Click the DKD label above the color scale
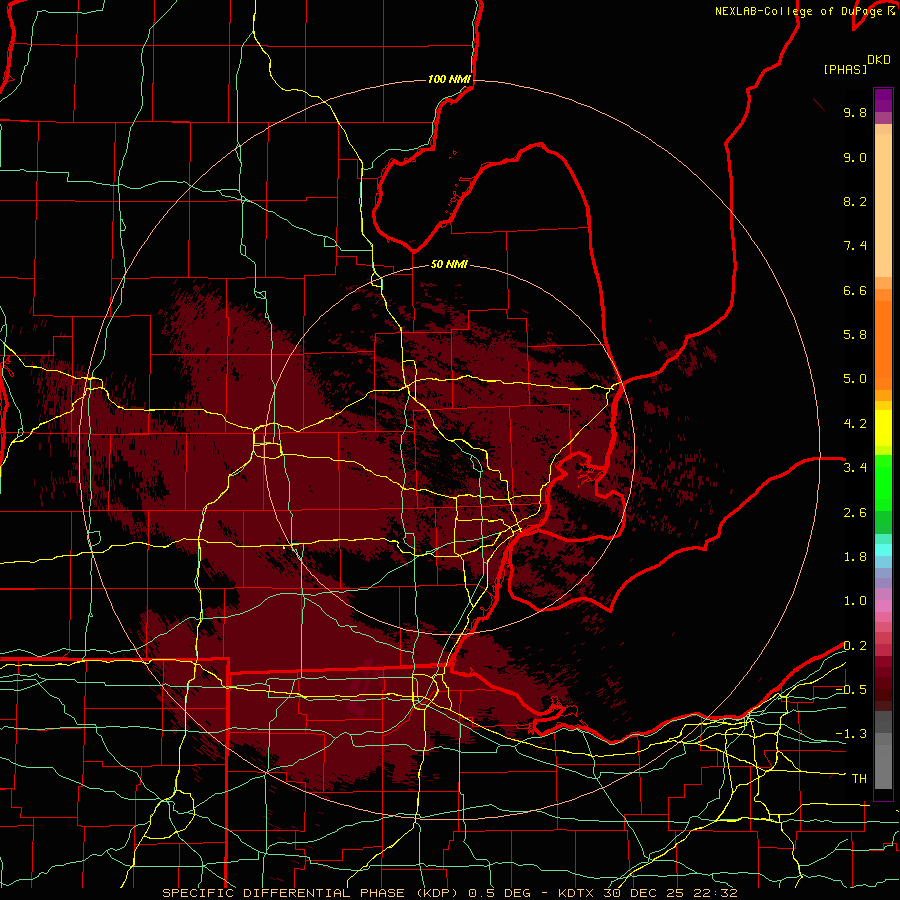Viewport: 900px width, 900px height. pyautogui.click(x=879, y=60)
